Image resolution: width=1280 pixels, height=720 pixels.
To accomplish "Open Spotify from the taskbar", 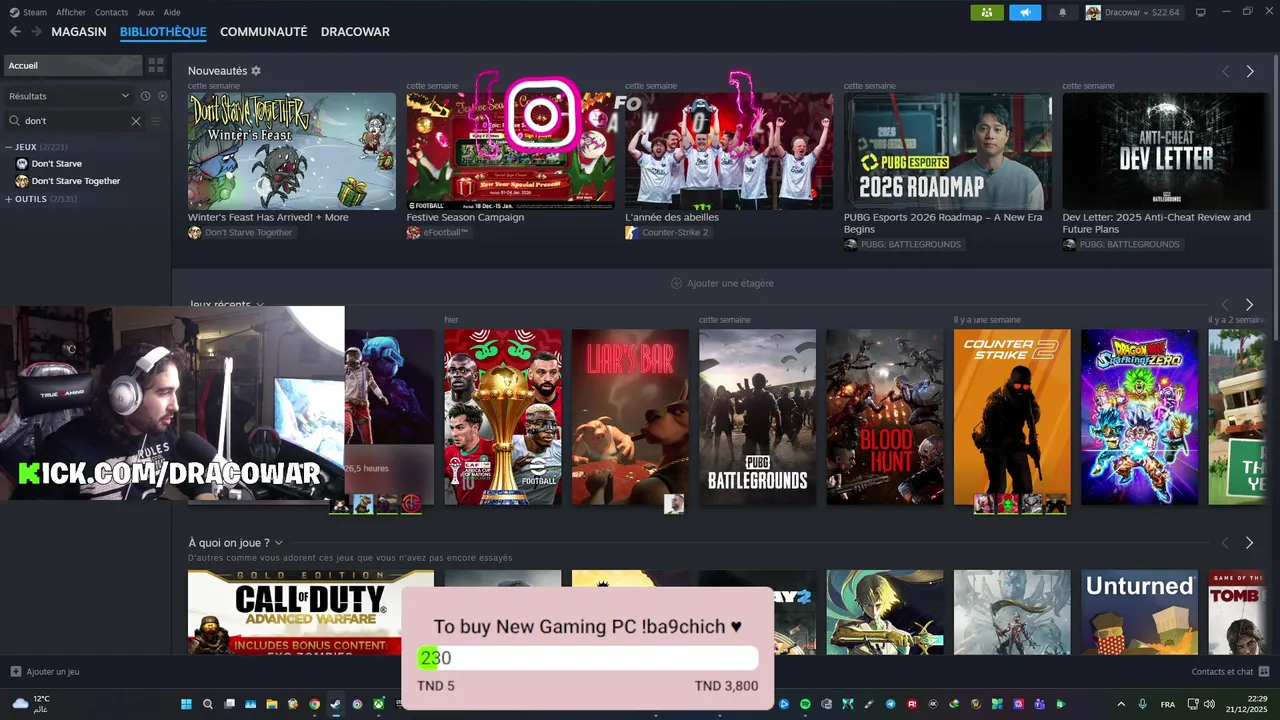I will (805, 704).
